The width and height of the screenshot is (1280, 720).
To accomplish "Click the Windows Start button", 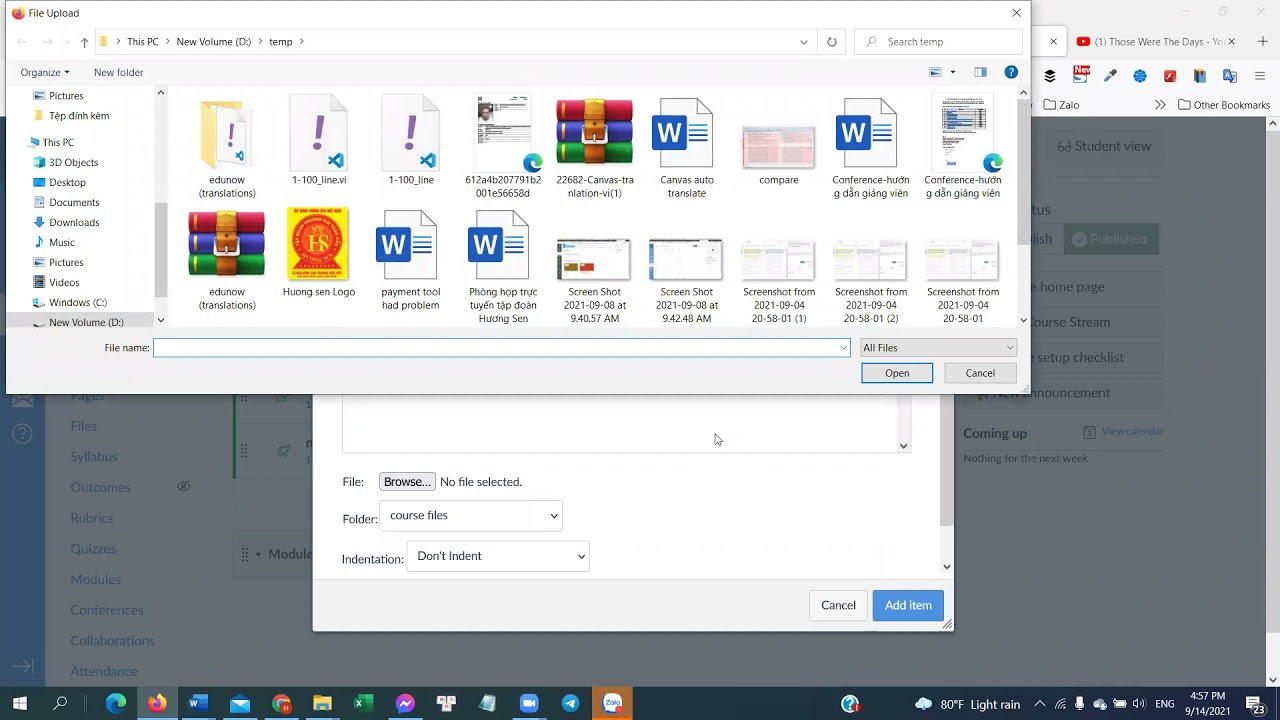I will 20,704.
